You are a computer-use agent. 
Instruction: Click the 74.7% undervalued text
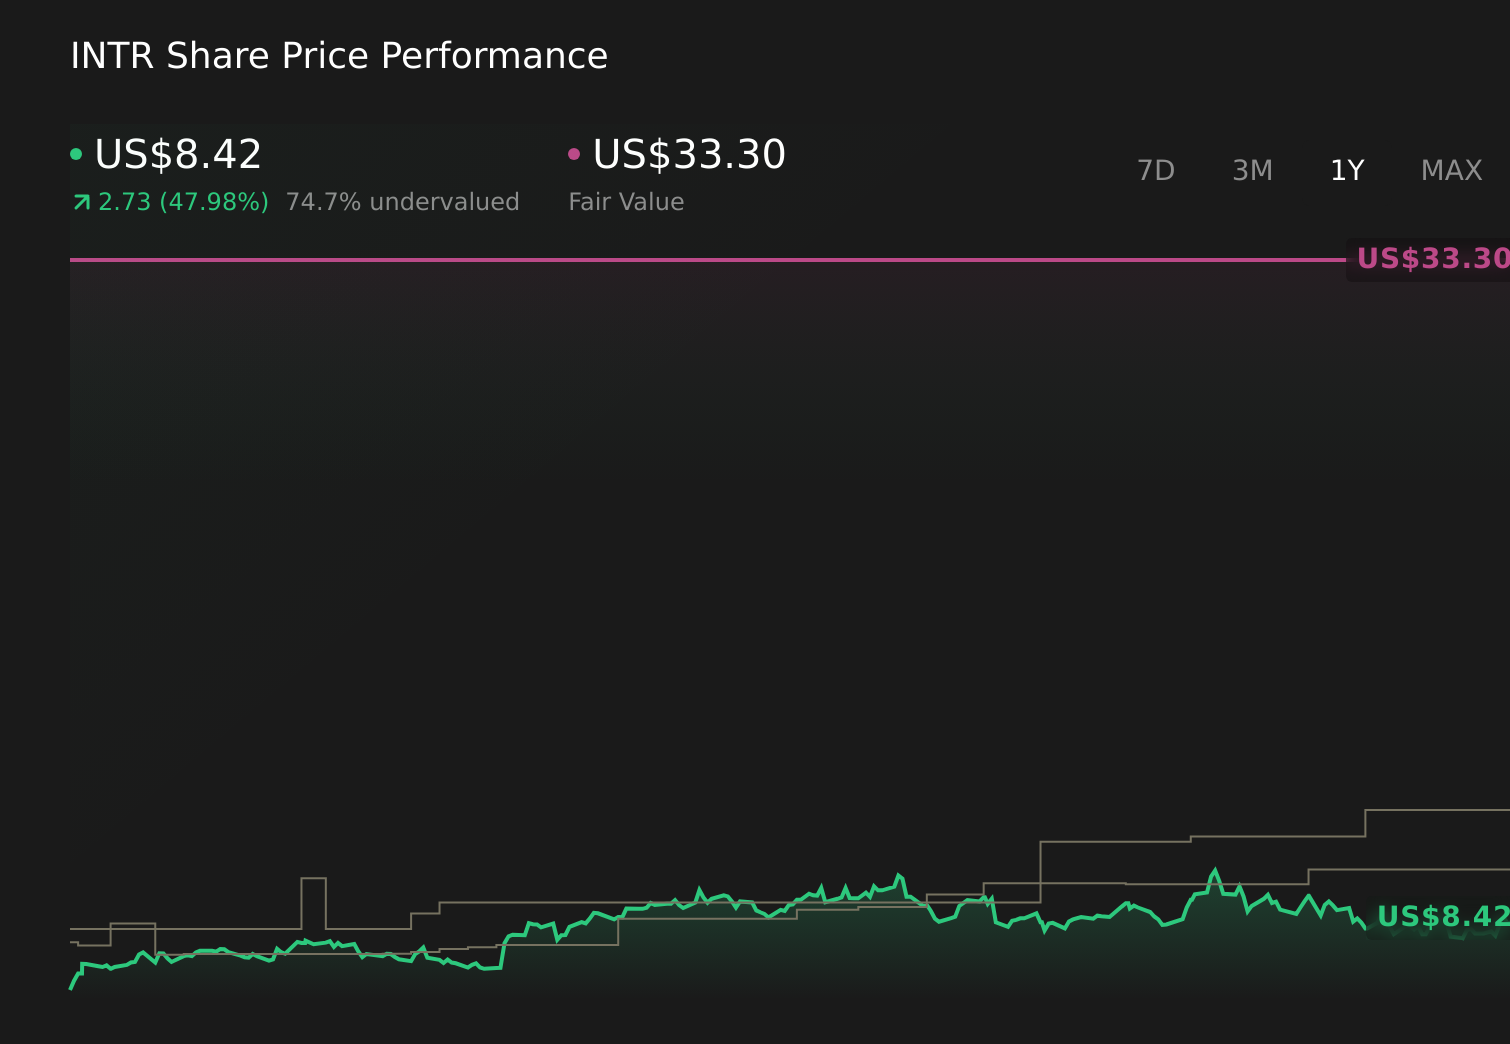[402, 202]
